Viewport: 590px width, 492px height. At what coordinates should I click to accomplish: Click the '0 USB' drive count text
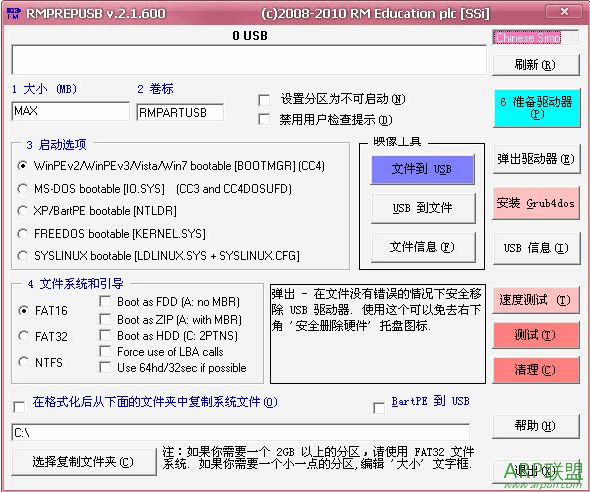[250, 36]
